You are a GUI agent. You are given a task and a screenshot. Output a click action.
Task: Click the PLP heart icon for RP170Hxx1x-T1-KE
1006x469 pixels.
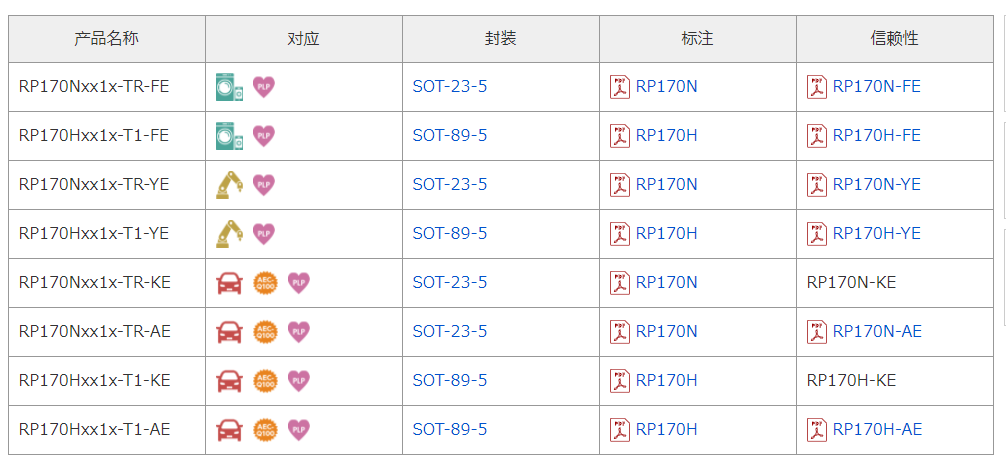(x=298, y=380)
